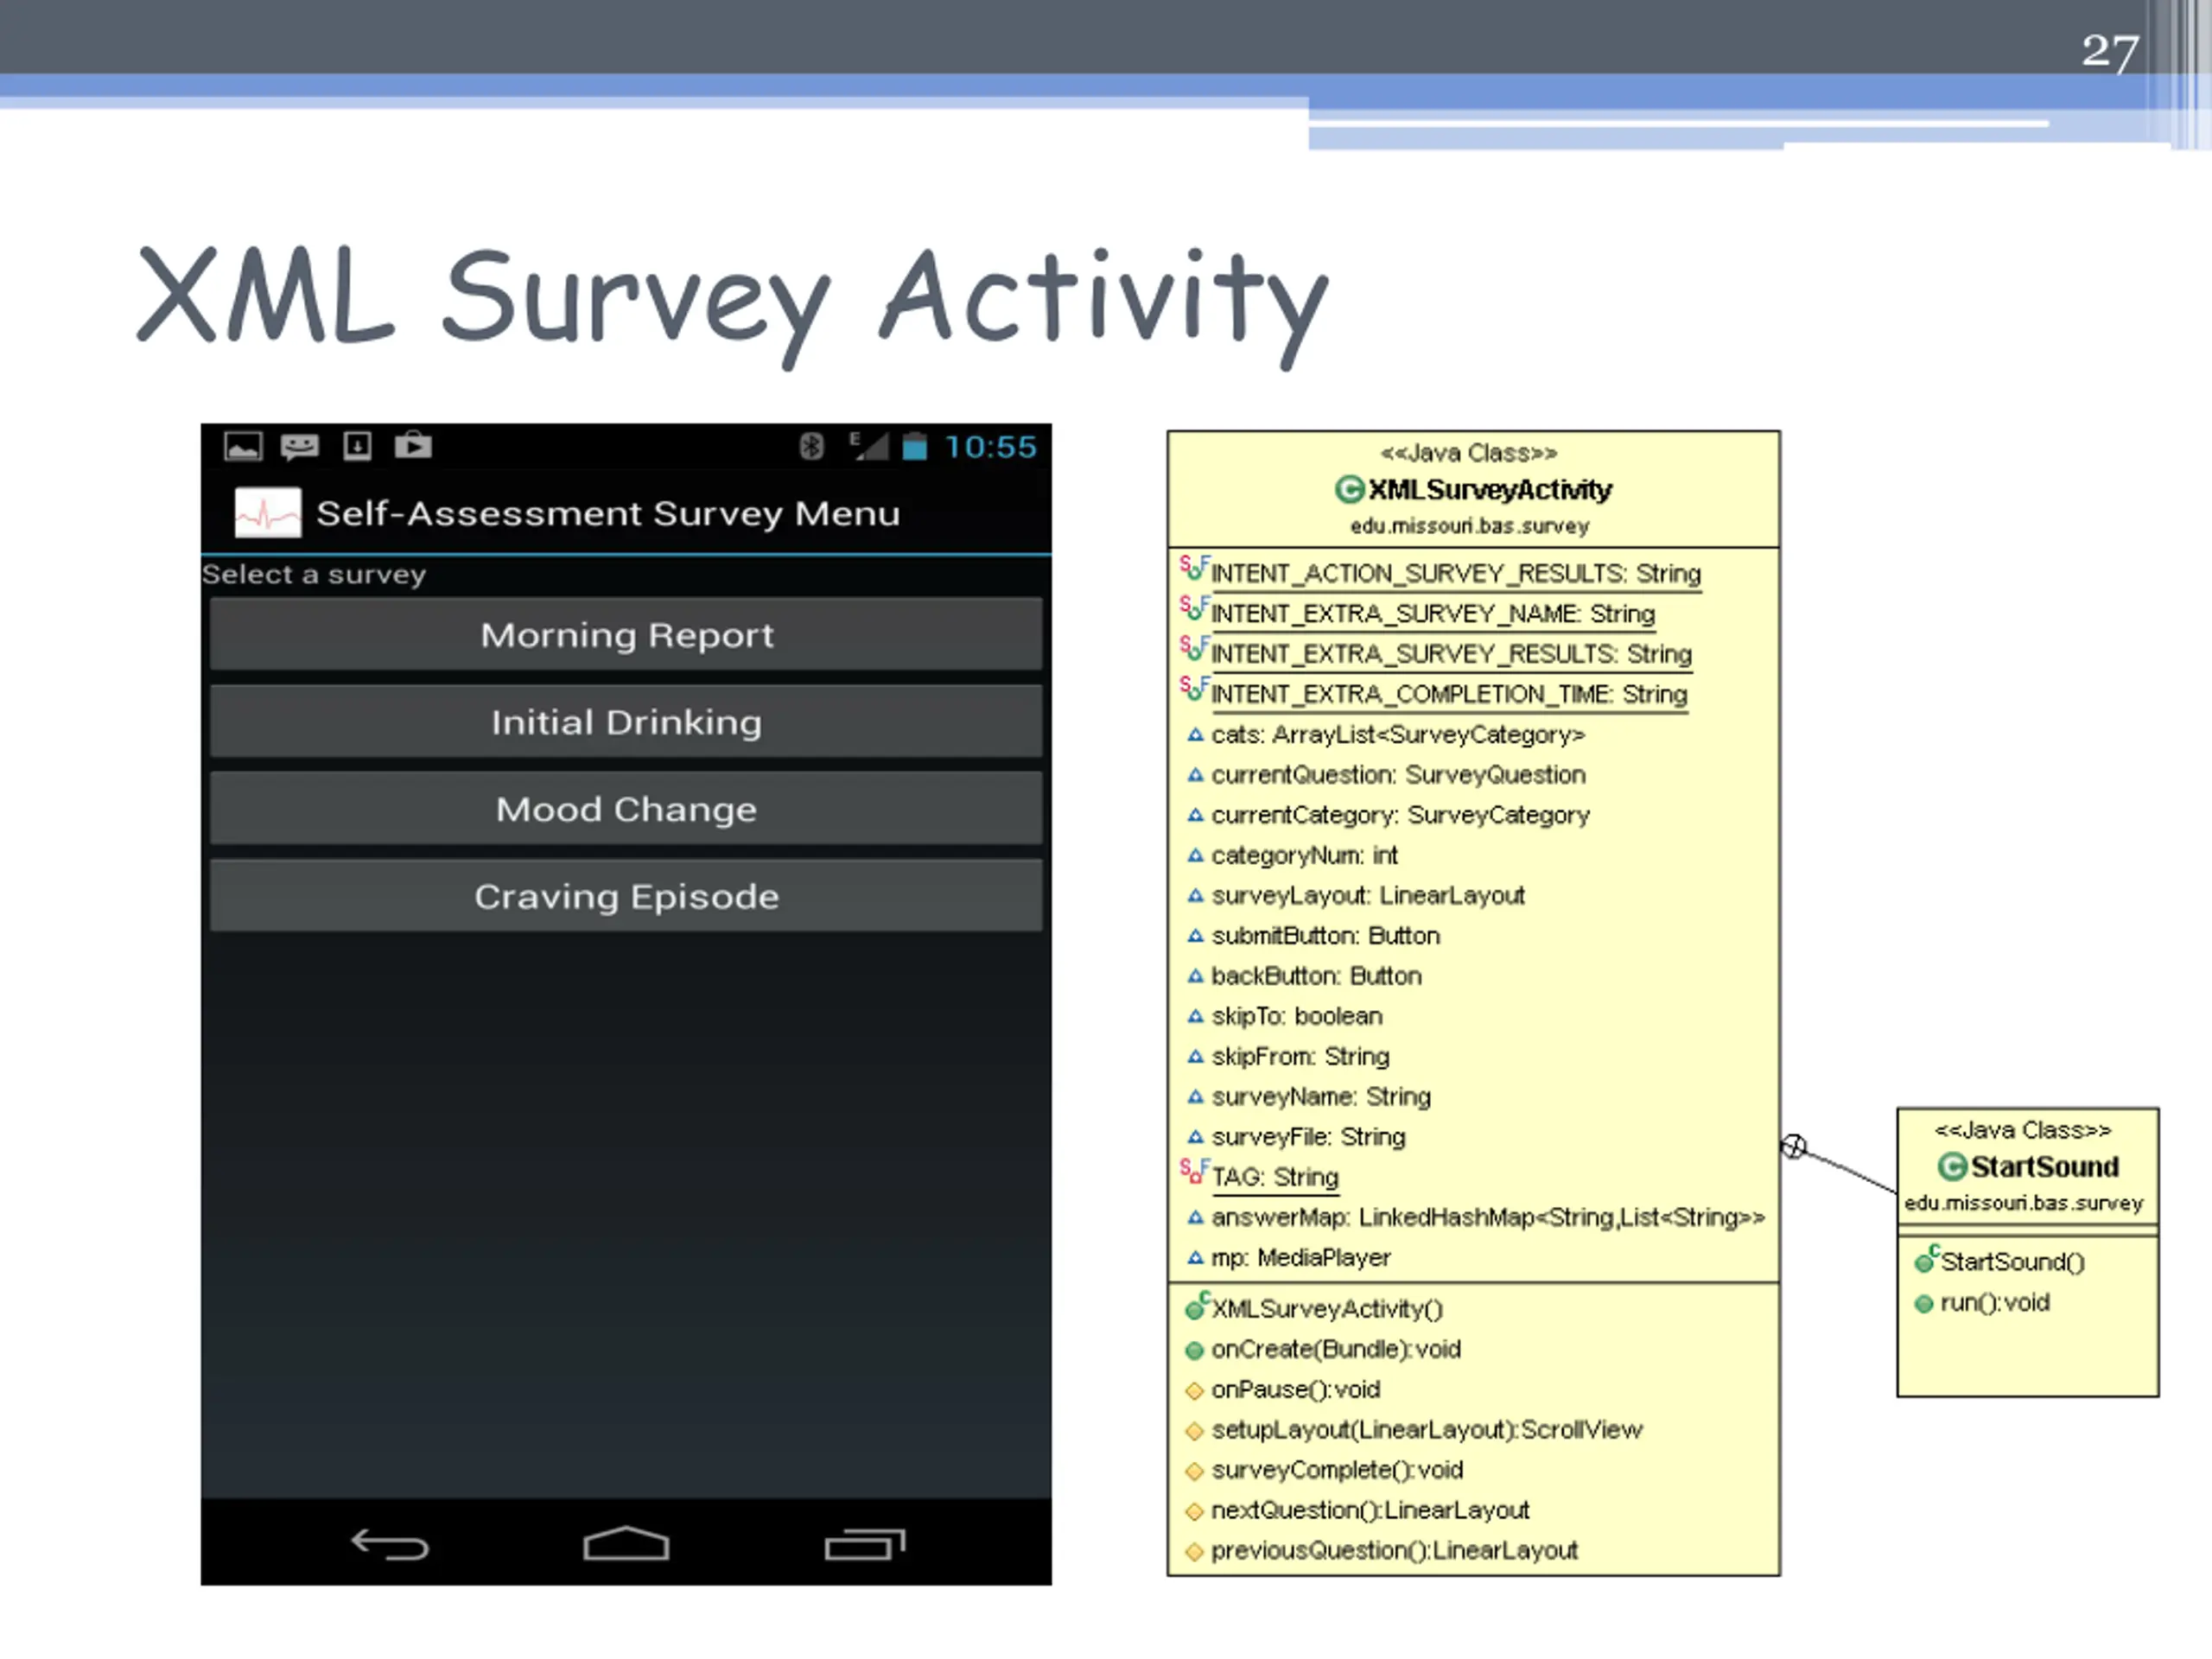Click the edu.missouri.bas.survey package under XMLSurveyActivity
This screenshot has height=1659, width=2212.
tap(1469, 526)
